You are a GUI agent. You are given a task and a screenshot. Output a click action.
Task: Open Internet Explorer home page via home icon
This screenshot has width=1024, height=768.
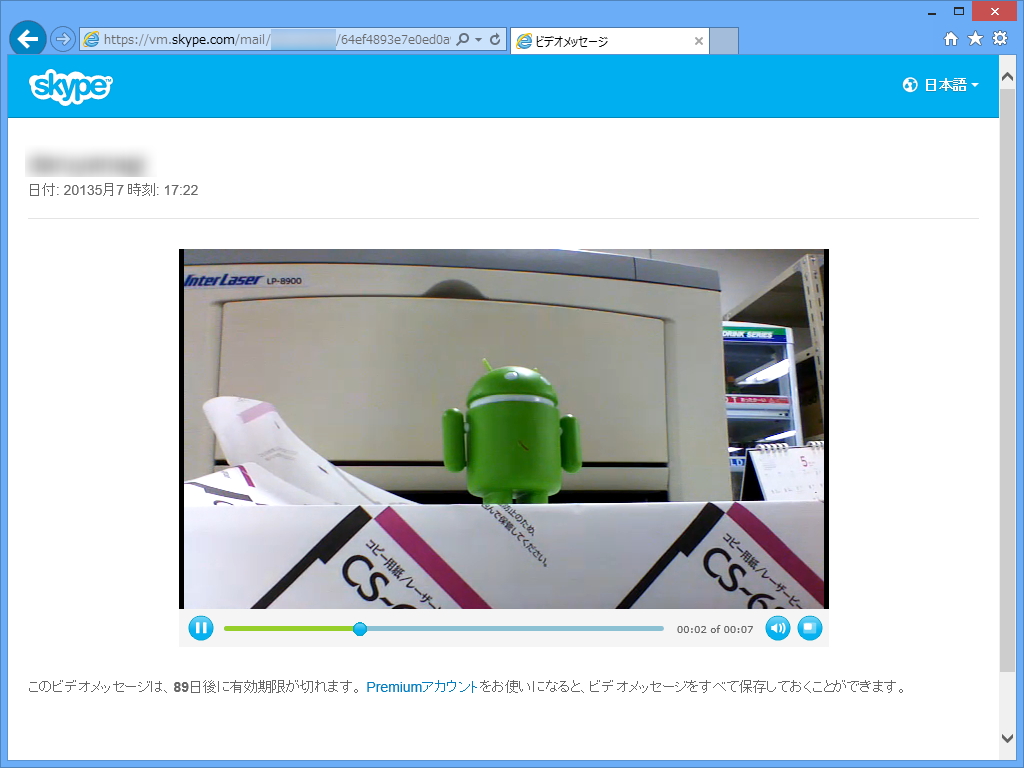click(x=951, y=39)
